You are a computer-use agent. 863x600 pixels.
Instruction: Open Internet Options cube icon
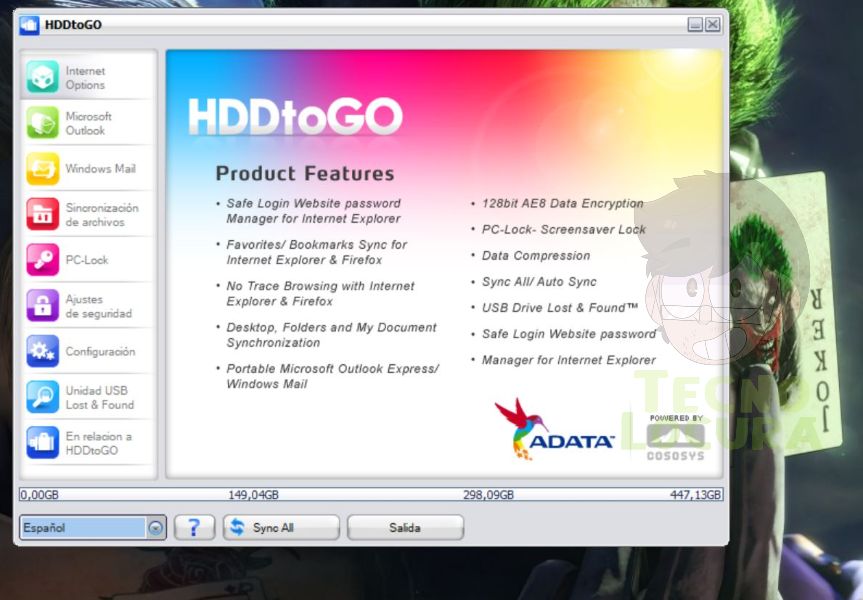(42, 77)
